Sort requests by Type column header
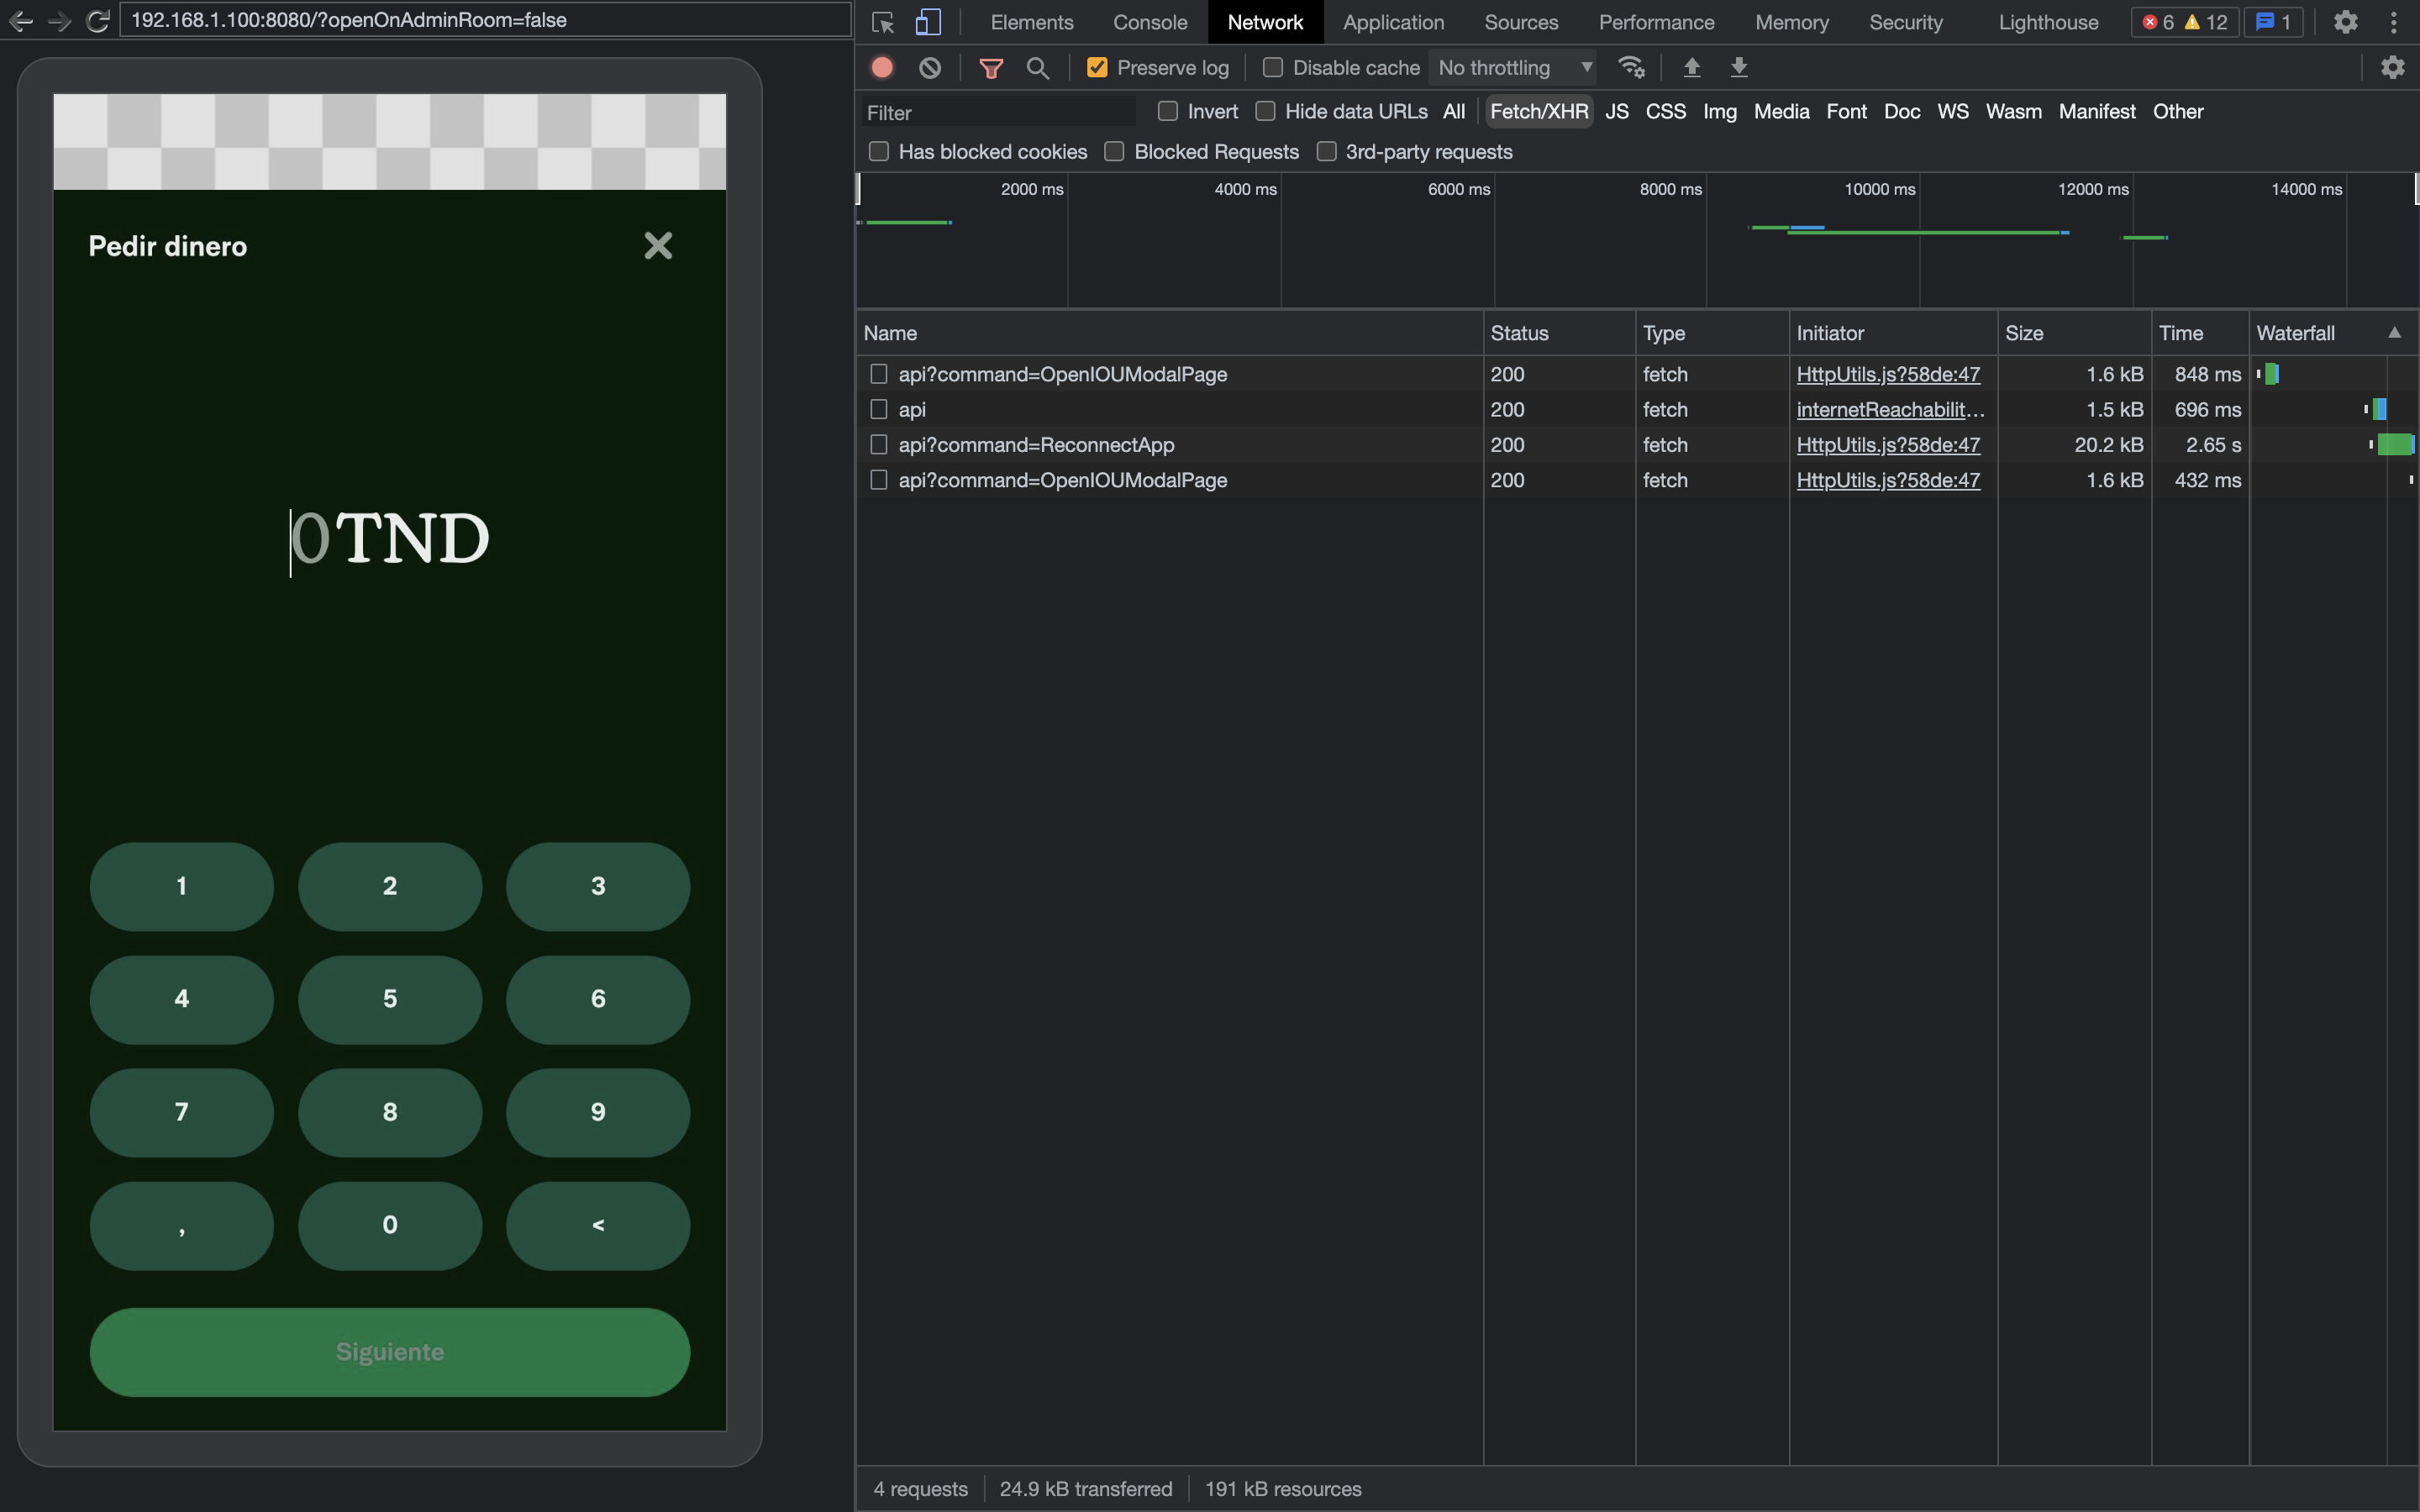This screenshot has width=2420, height=1512. click(1712, 333)
